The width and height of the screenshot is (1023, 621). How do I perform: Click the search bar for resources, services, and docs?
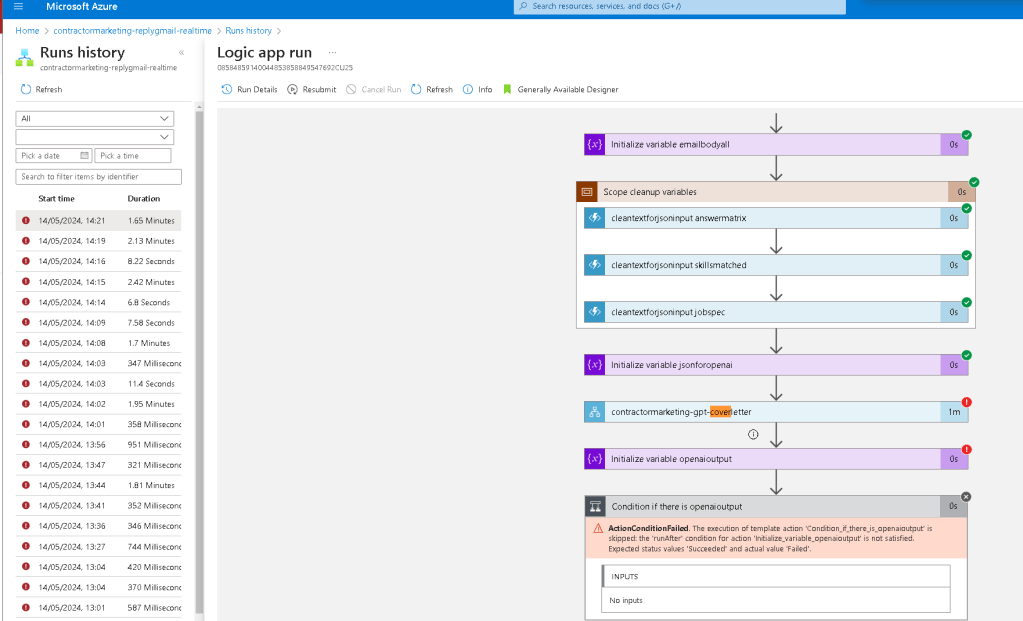coord(680,7)
